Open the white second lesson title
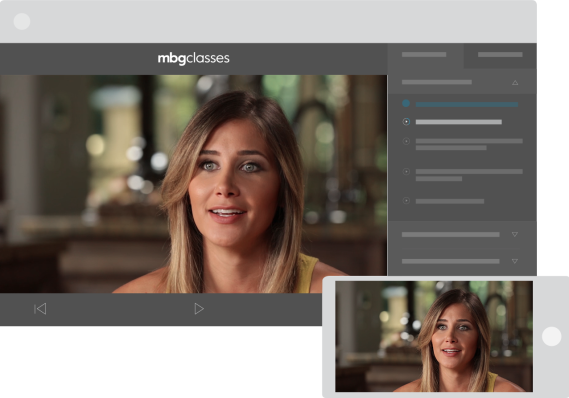 point(459,122)
